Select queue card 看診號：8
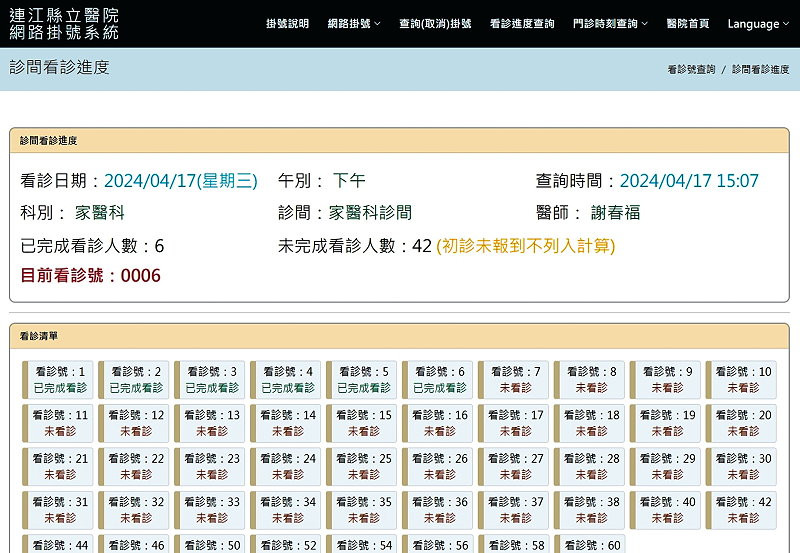 pos(589,380)
